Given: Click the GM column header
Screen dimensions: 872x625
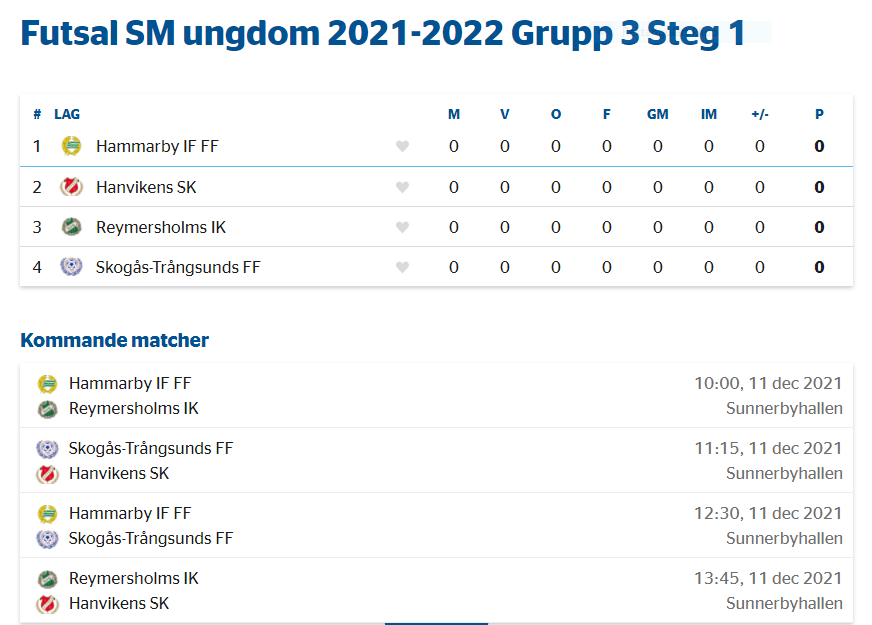Looking at the screenshot, I should pos(657,115).
